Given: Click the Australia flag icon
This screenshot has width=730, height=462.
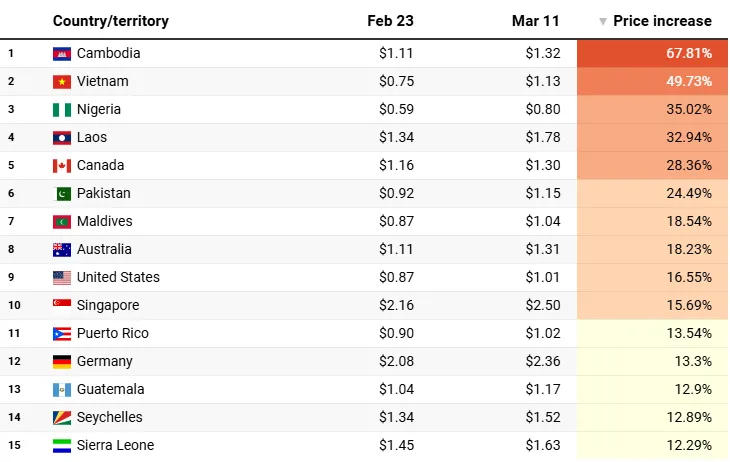Looking at the screenshot, I should 62,250.
